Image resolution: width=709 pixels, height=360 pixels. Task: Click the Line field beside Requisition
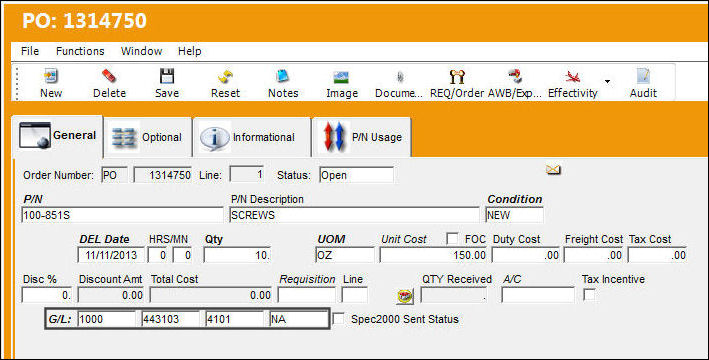click(354, 295)
